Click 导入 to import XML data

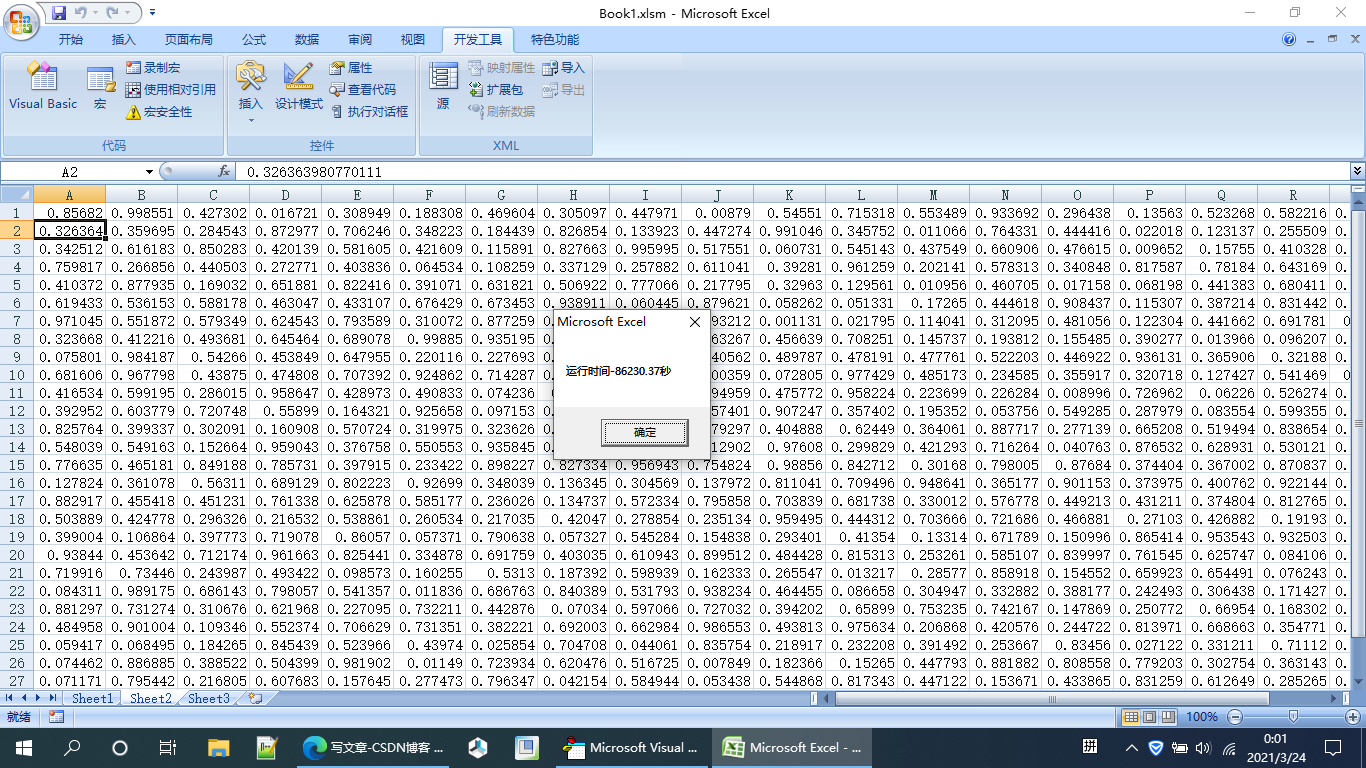point(563,68)
